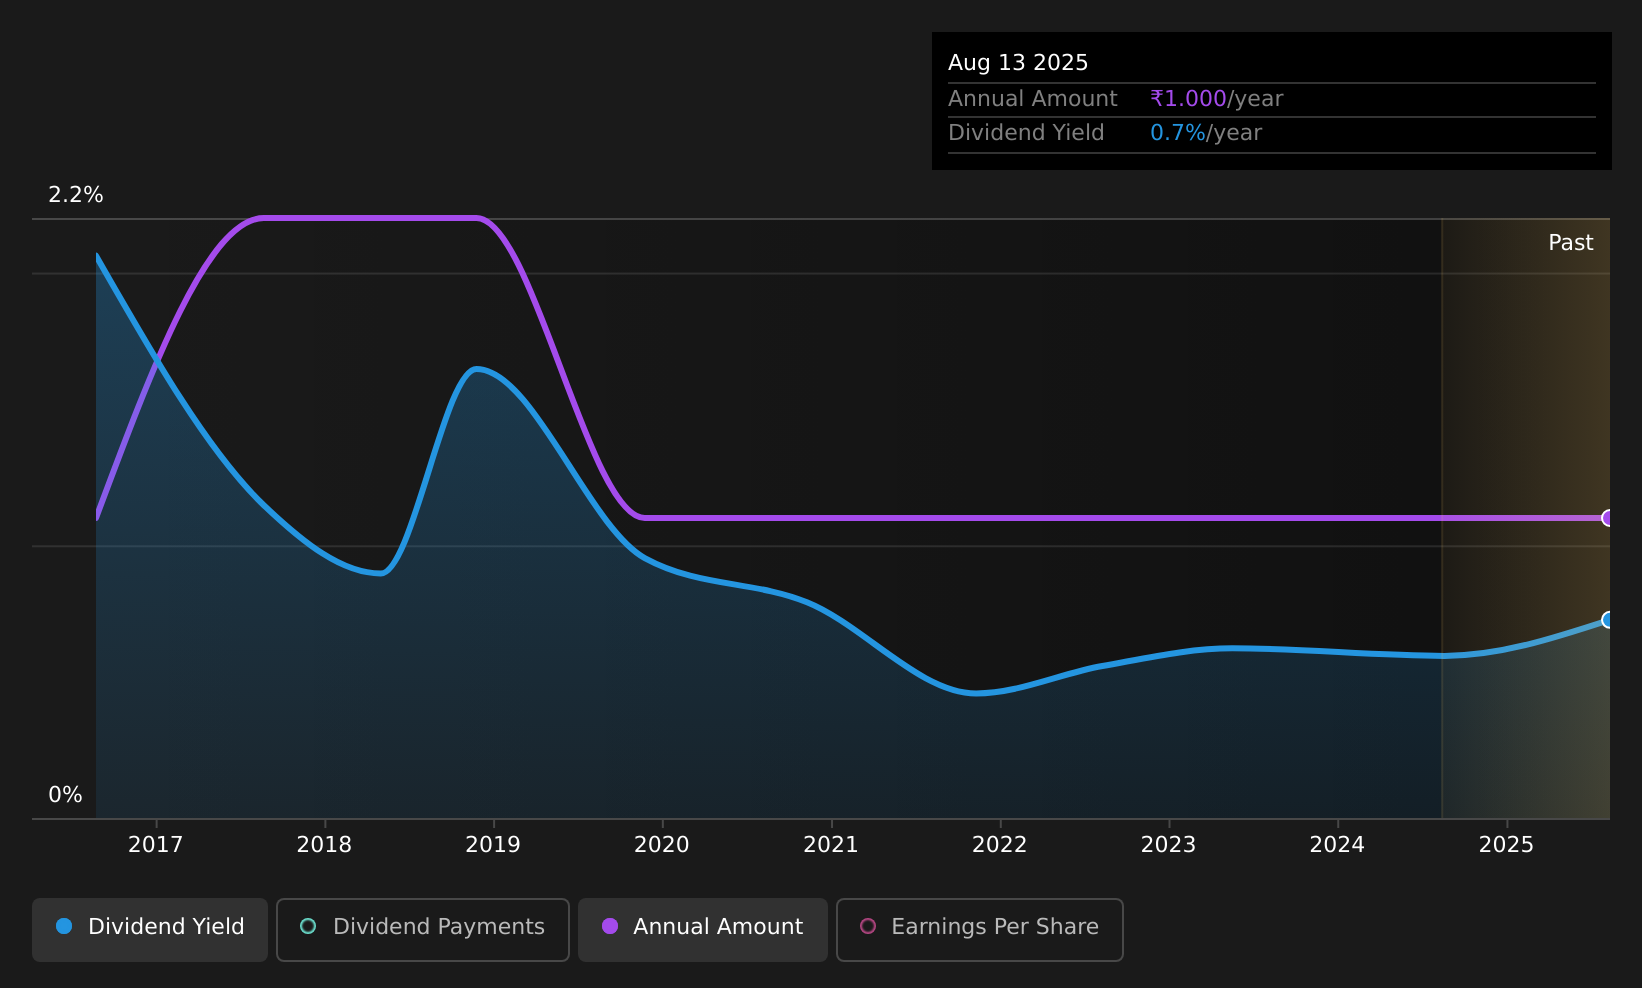Click the 2025 x-axis label

pyautogui.click(x=1506, y=845)
